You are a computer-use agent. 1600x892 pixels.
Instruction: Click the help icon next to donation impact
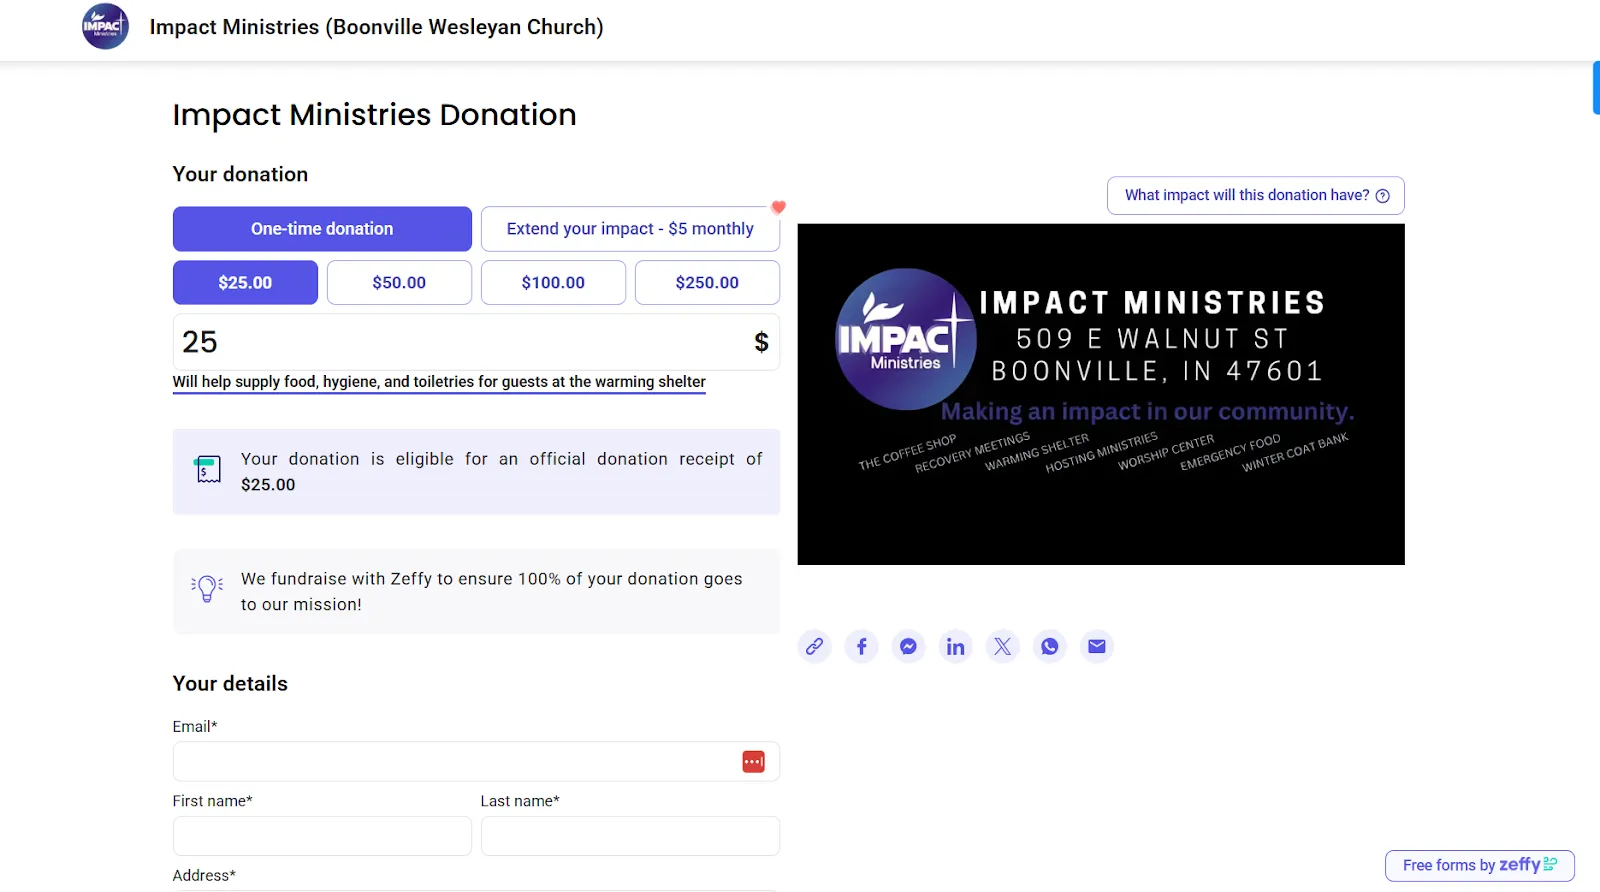pyautogui.click(x=1383, y=196)
